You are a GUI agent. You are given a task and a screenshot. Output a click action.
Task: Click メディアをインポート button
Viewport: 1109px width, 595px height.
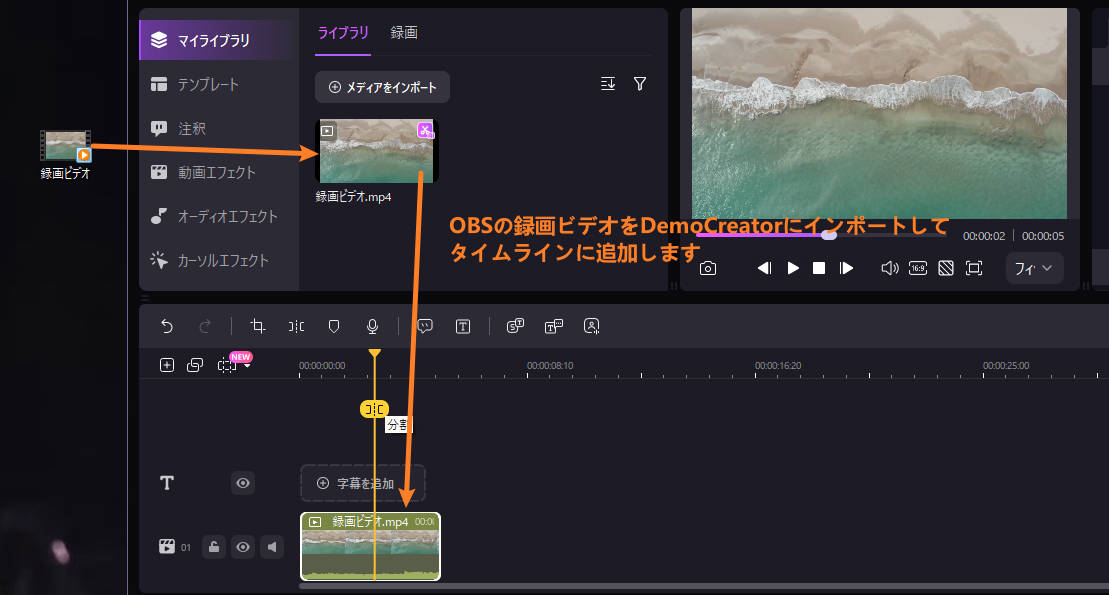382,87
